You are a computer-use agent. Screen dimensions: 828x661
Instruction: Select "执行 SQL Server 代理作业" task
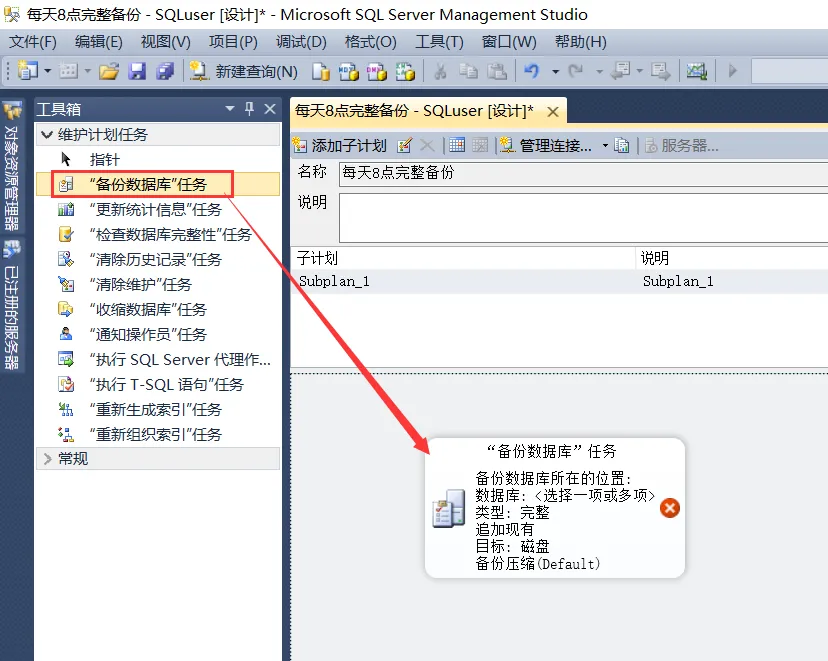158,360
